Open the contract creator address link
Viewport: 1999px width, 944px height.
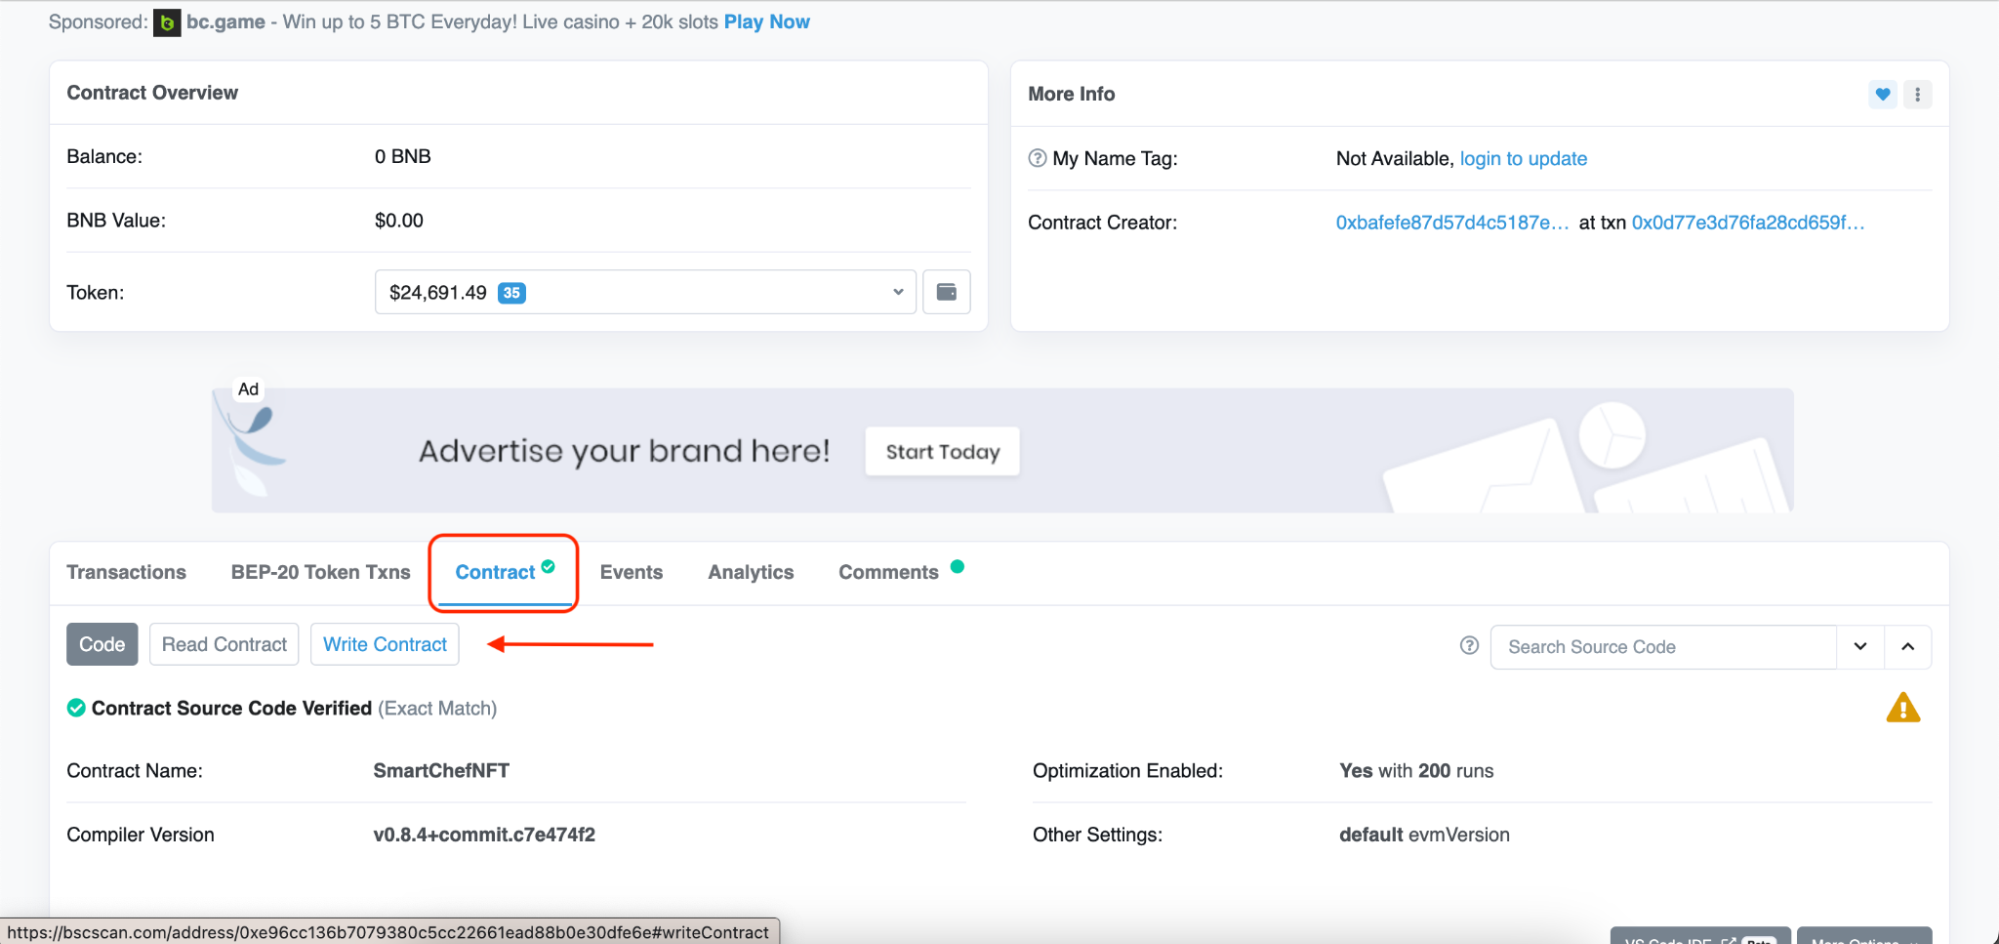(1451, 222)
